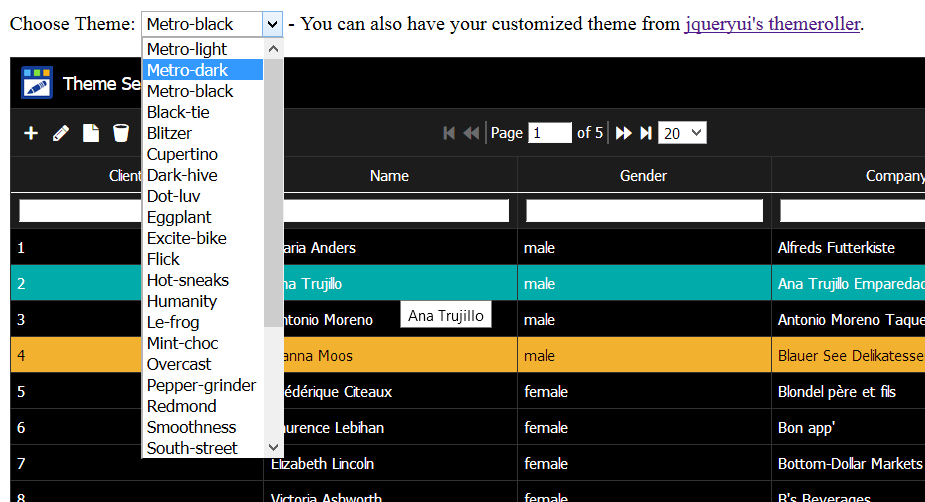Advance to the next grid page

coord(623,133)
